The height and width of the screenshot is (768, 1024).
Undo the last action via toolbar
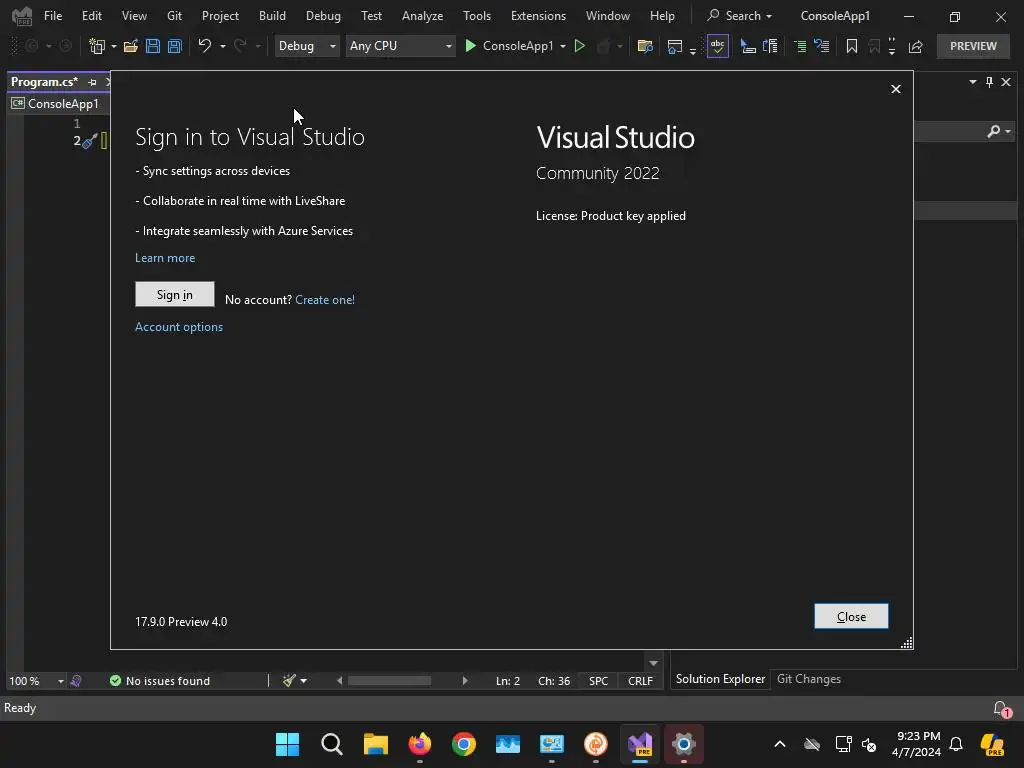[x=204, y=46]
